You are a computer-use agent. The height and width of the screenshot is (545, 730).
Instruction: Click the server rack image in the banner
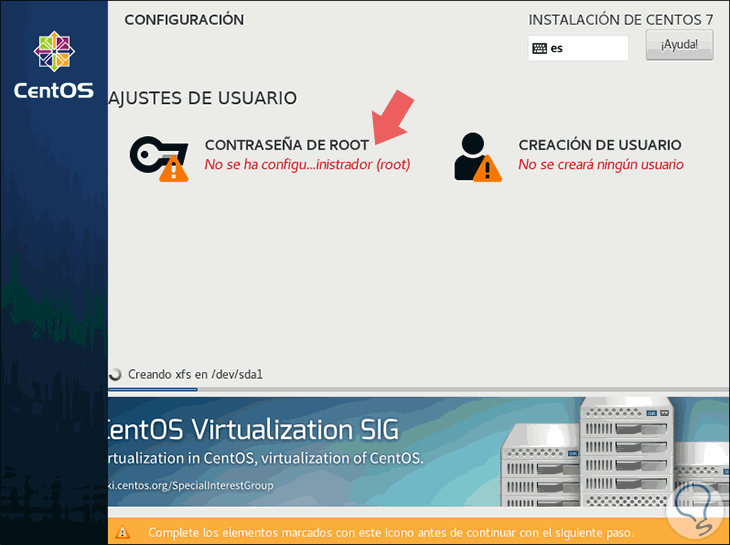pyautogui.click(x=615, y=452)
